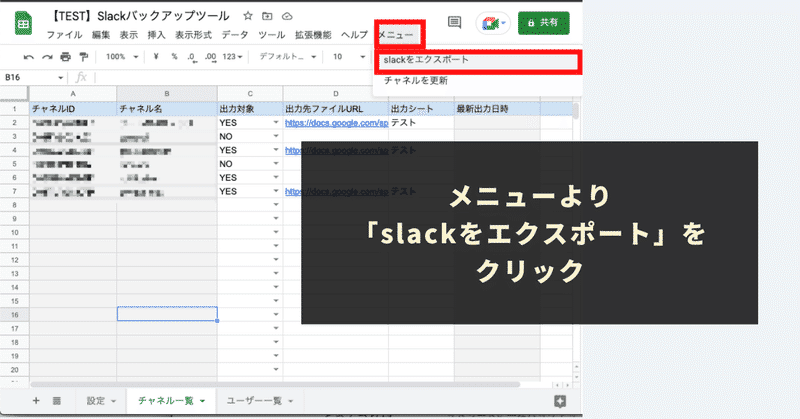Open the 編集 menu
The image size is (800, 419).
coord(101,35)
